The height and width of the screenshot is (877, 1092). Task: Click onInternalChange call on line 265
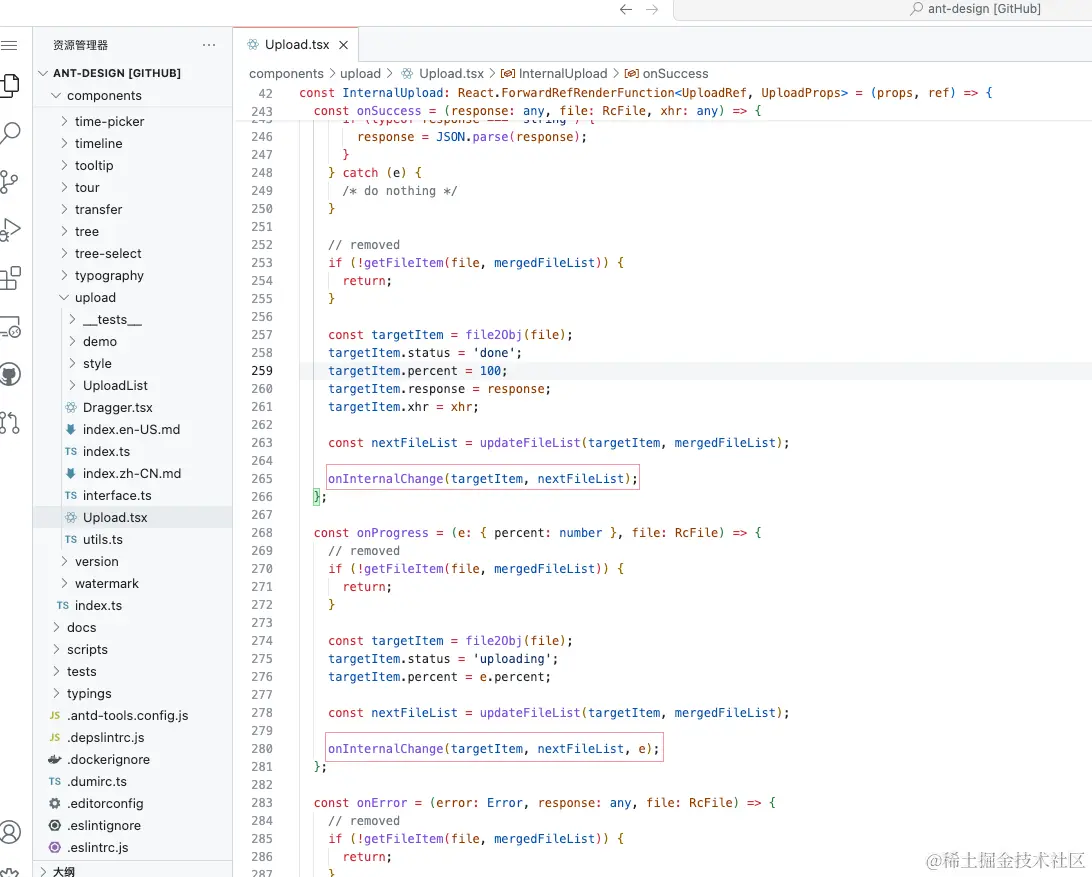pyautogui.click(x=483, y=479)
